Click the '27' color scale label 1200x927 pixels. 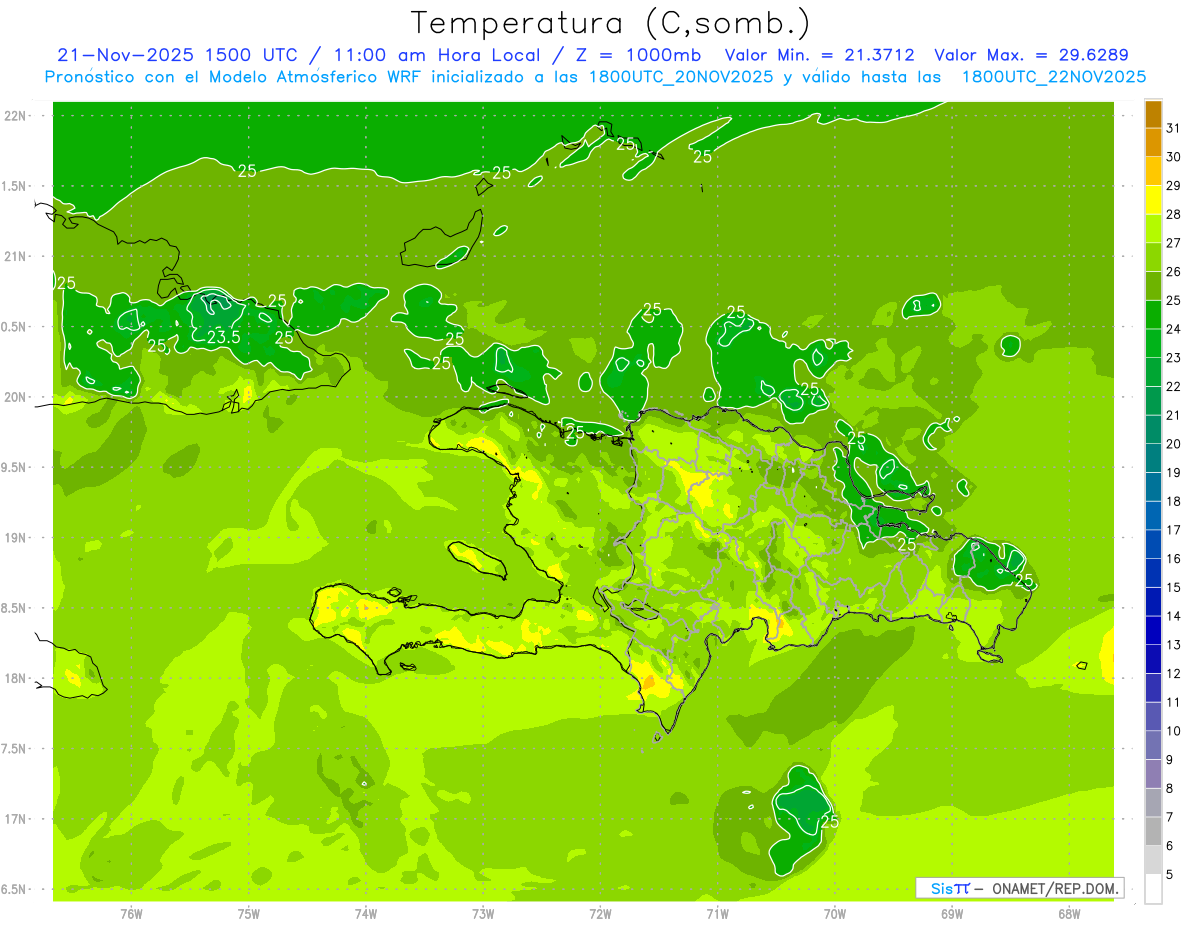click(1173, 243)
